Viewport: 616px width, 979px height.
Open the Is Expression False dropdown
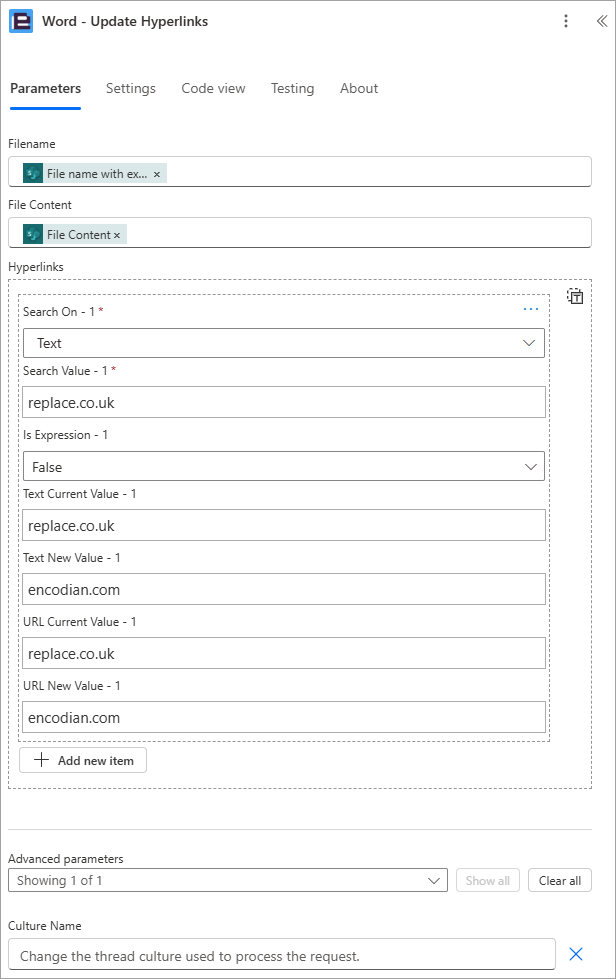click(x=283, y=466)
